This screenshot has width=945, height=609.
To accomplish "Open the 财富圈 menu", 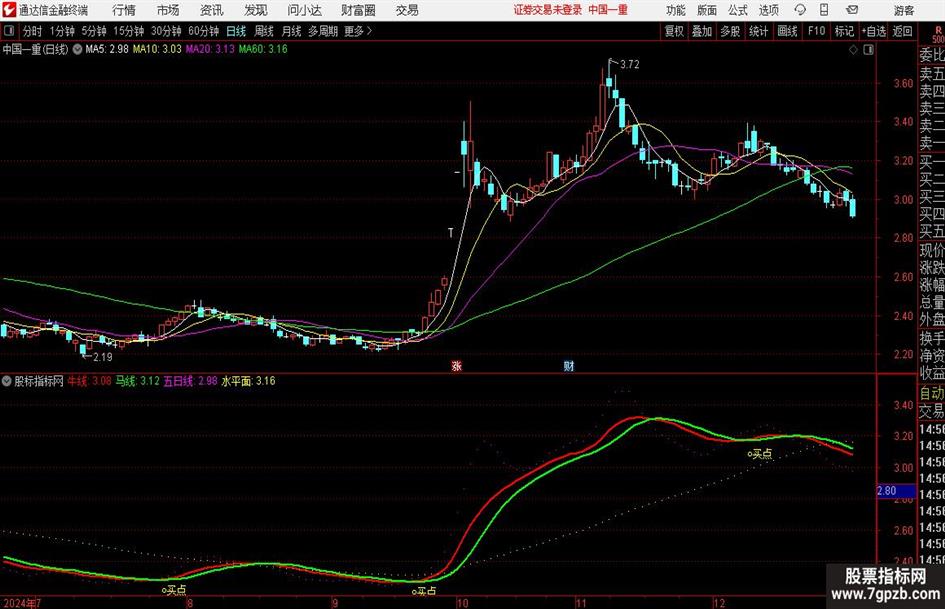I will 358,10.
